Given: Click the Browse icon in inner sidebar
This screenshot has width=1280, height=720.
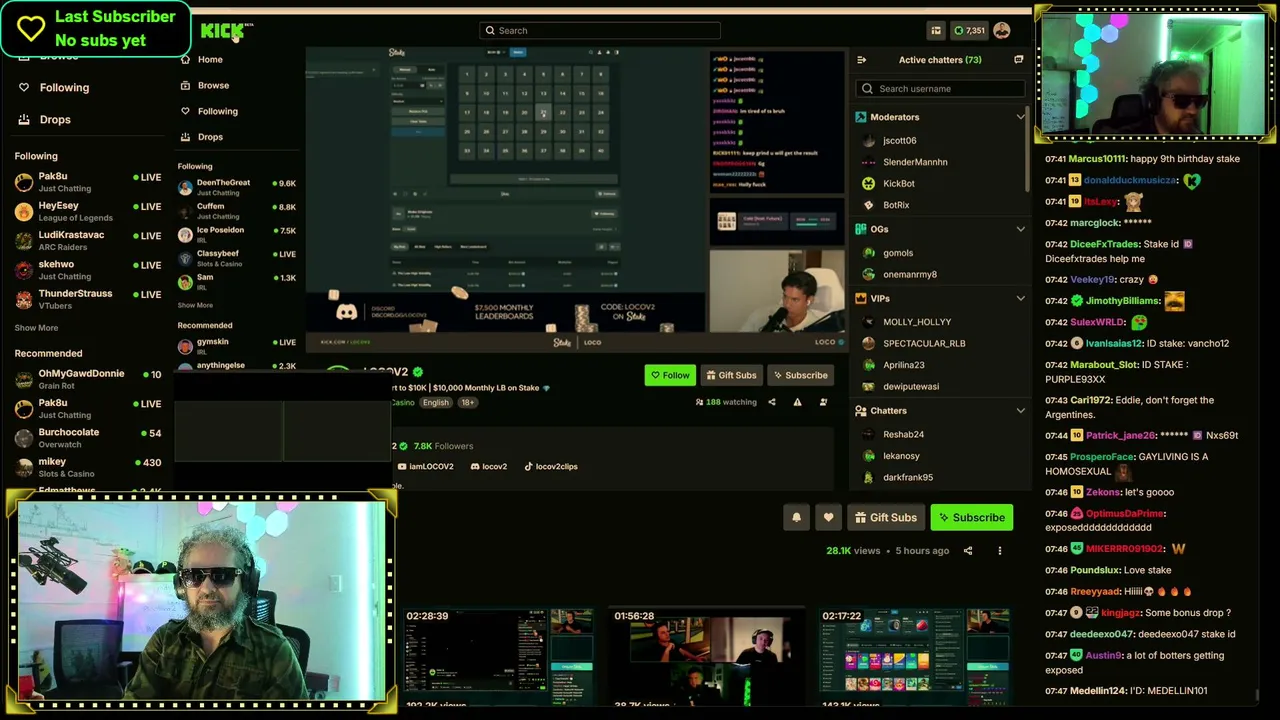Looking at the screenshot, I should coord(185,85).
